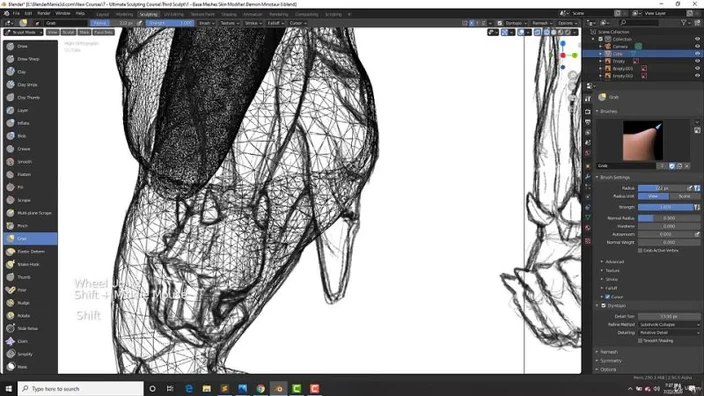Set Radius Unit to View
704x396 pixels.
(x=653, y=196)
